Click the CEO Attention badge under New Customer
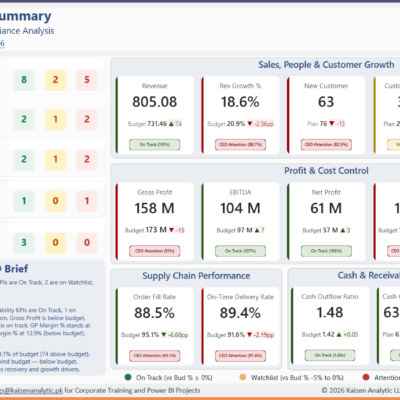400x400 pixels. (326, 145)
